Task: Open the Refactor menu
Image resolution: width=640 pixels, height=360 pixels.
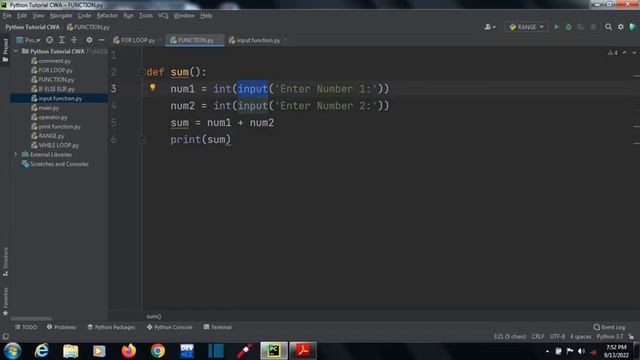Action: tap(107, 16)
